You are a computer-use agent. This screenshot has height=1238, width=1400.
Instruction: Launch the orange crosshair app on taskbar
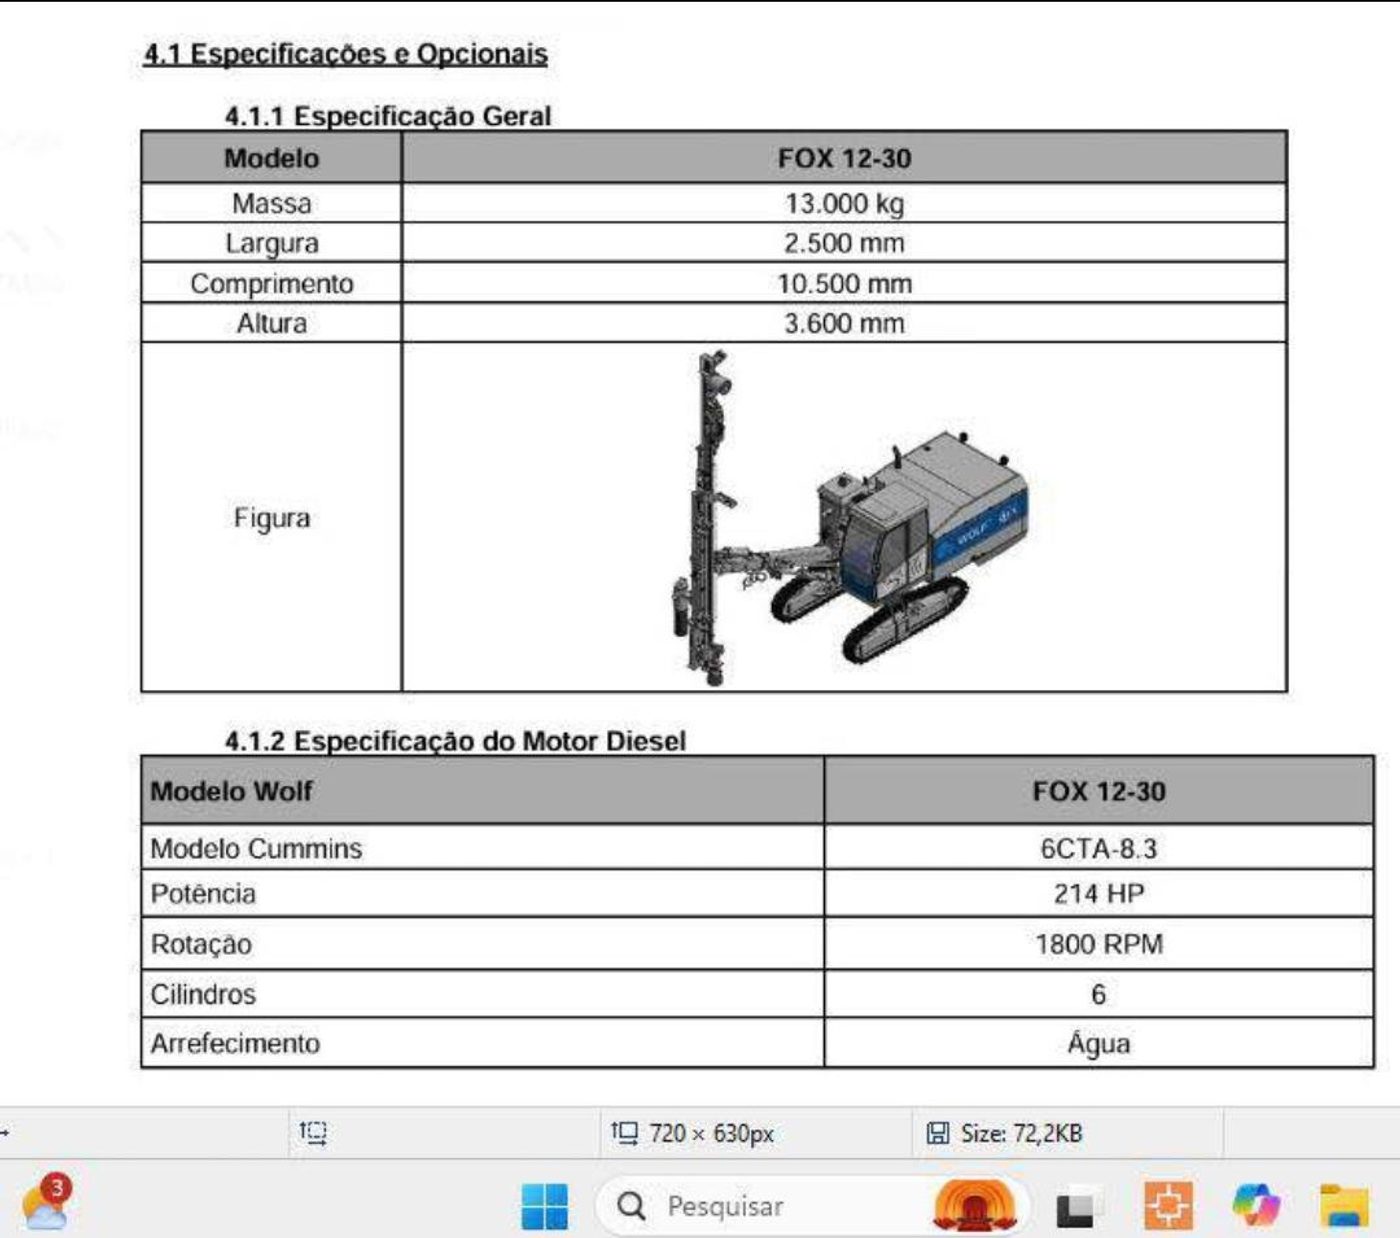[x=1168, y=1206]
